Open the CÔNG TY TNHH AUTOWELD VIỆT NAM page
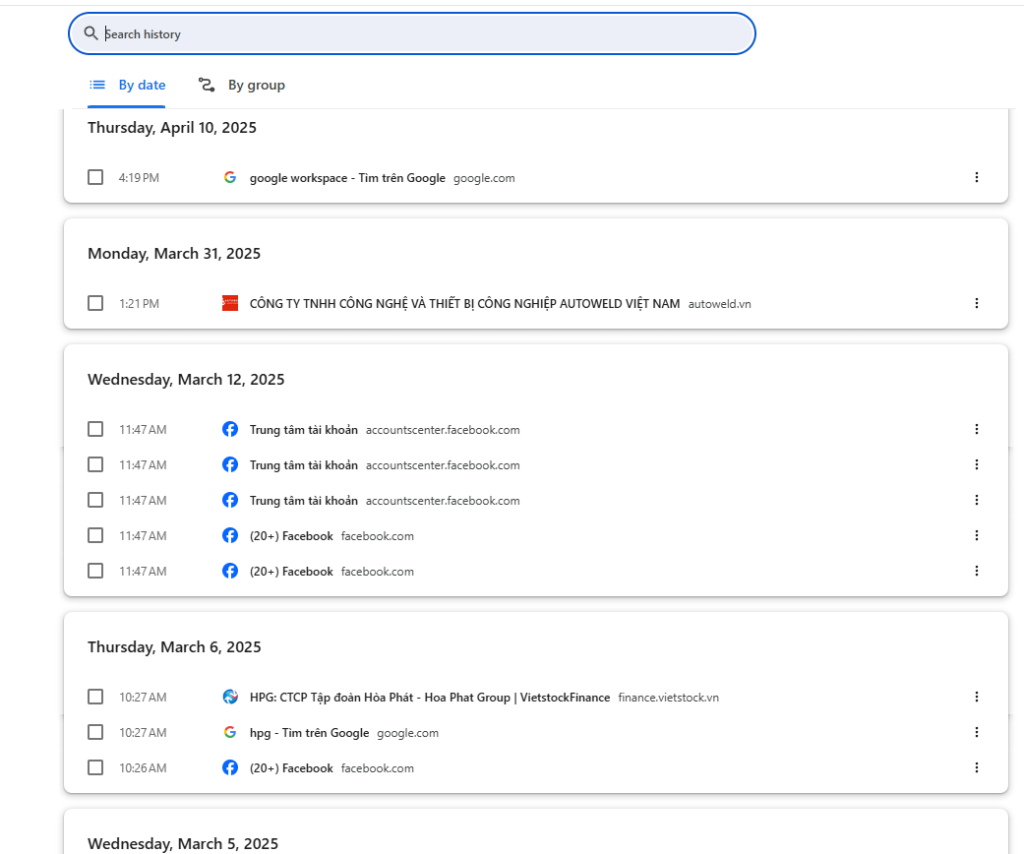Screen dimensions: 1024x854 (464, 304)
